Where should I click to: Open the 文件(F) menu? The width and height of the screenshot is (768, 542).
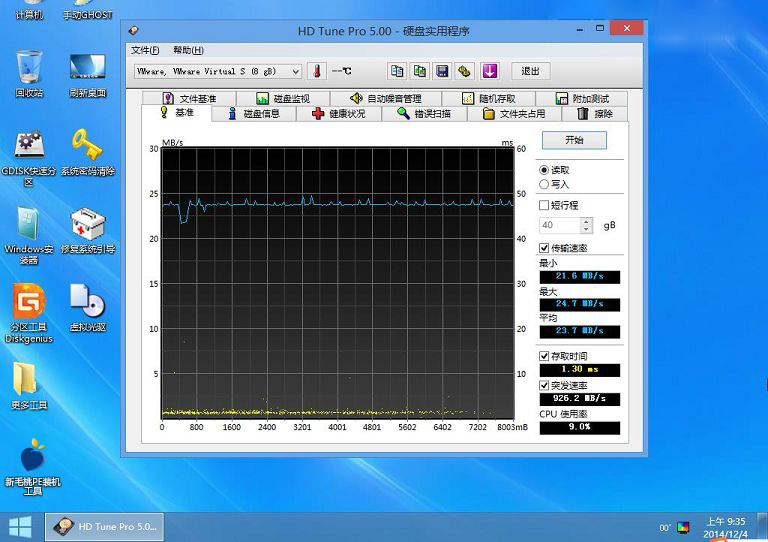pyautogui.click(x=145, y=50)
